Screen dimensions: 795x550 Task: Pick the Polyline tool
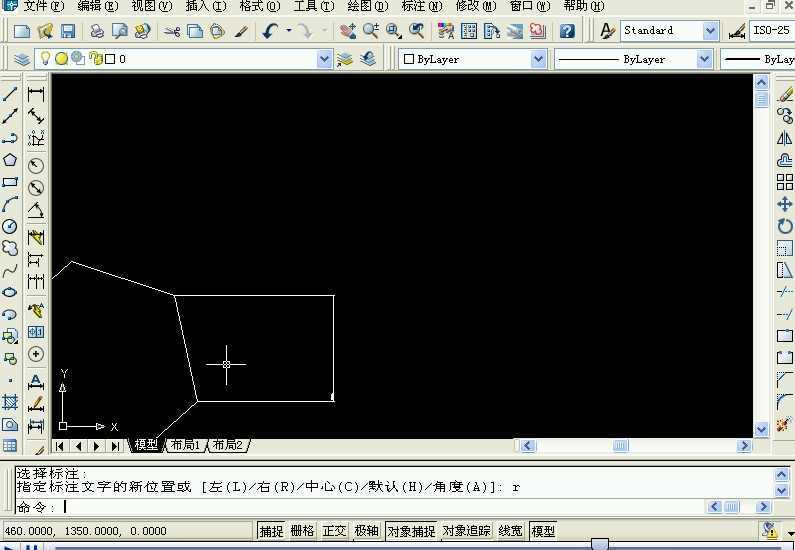click(x=10, y=138)
